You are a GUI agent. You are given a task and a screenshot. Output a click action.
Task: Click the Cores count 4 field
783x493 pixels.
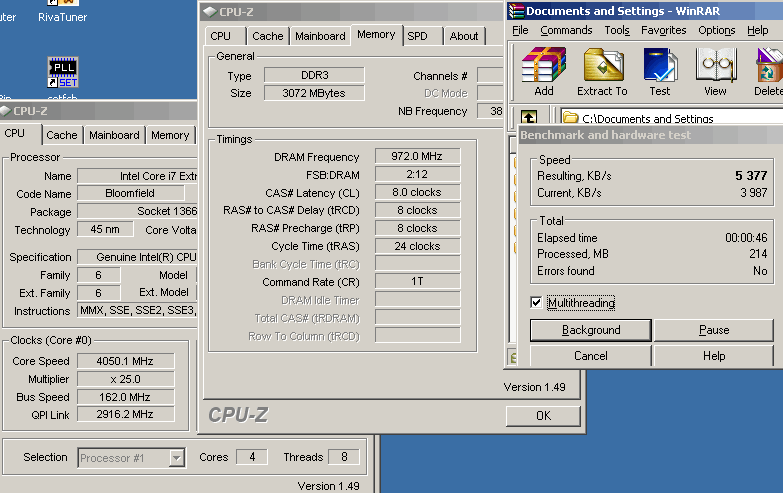coord(252,457)
